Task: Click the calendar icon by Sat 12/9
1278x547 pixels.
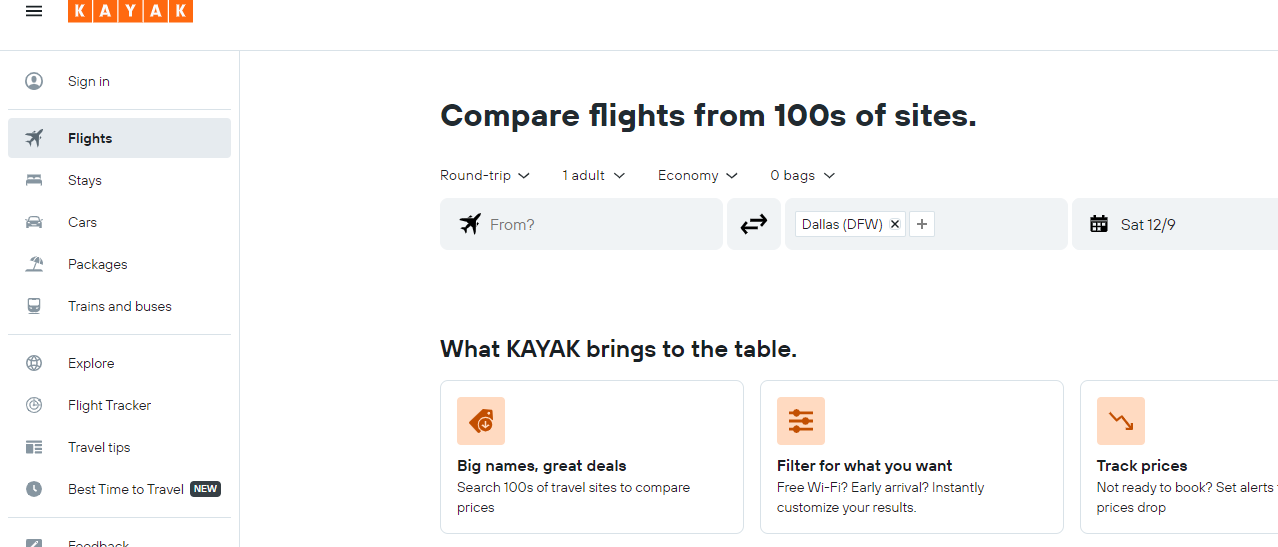Action: pyautogui.click(x=1099, y=224)
